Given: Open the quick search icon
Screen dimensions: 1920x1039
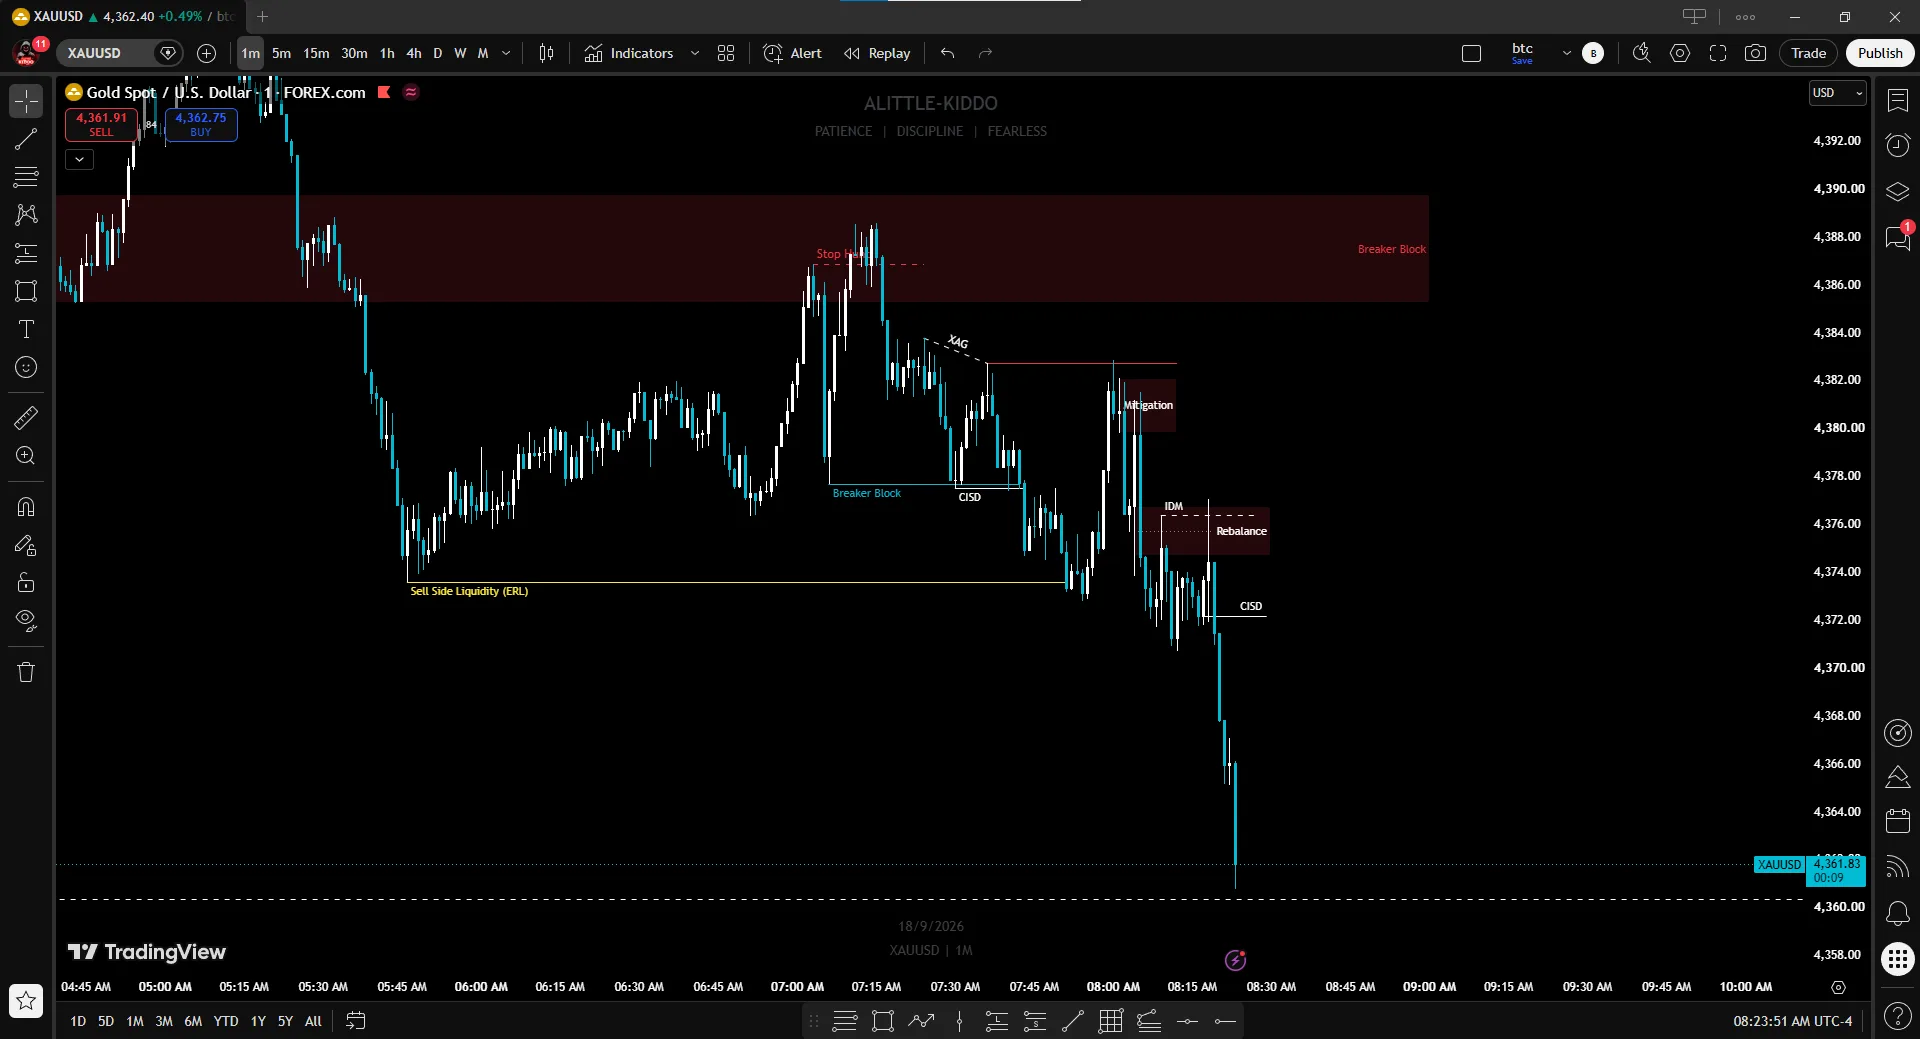Looking at the screenshot, I should pyautogui.click(x=1642, y=53).
